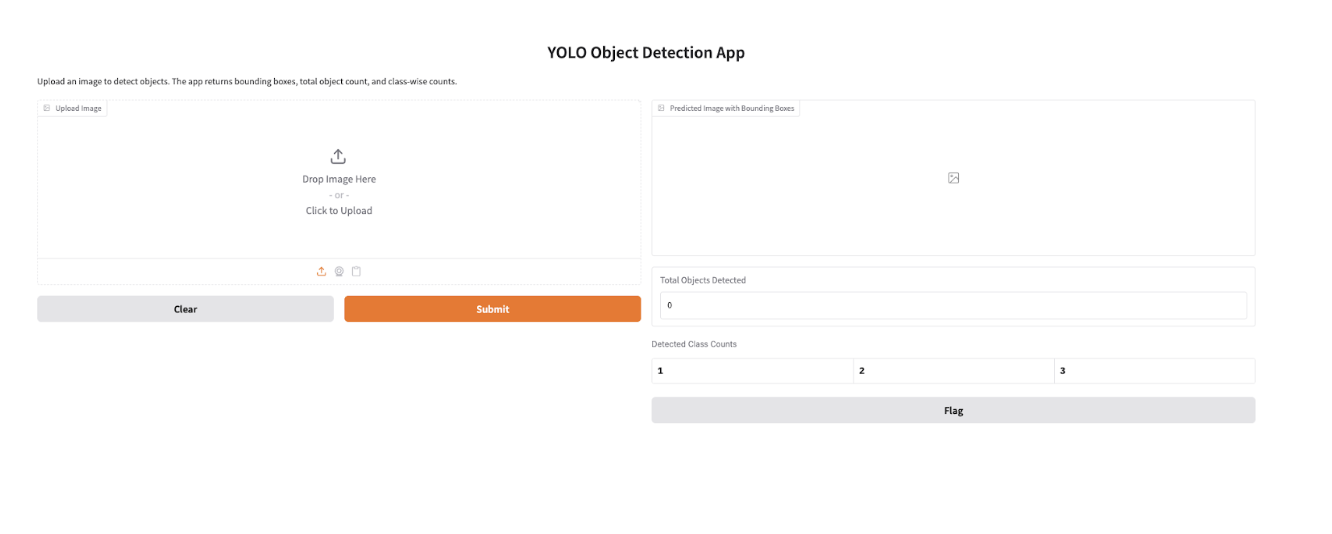
Task: Choose the clipboard paste source icon
Action: [x=356, y=271]
